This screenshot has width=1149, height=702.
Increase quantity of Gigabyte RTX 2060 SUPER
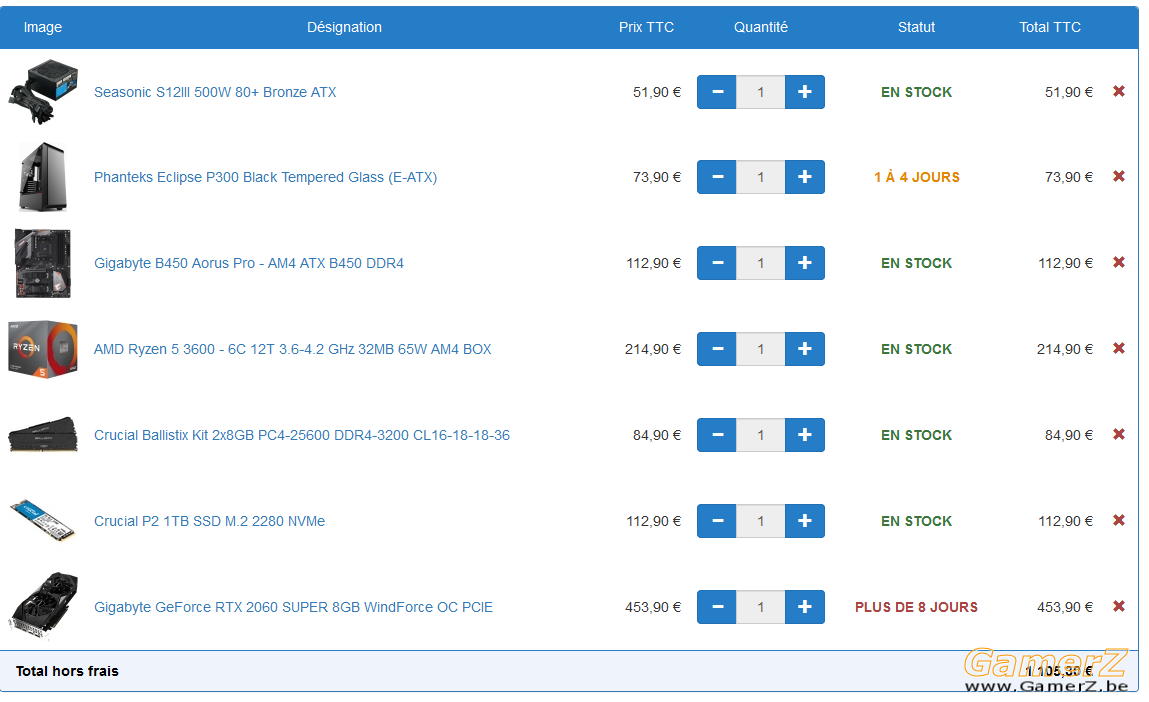click(x=805, y=607)
